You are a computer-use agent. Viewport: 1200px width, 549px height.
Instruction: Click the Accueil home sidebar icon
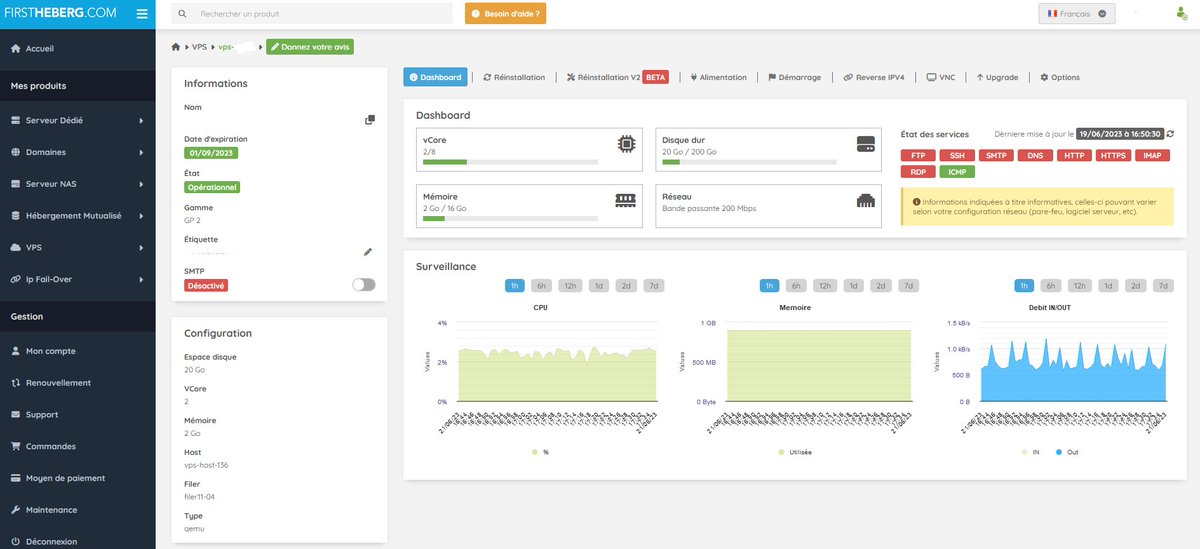15,48
